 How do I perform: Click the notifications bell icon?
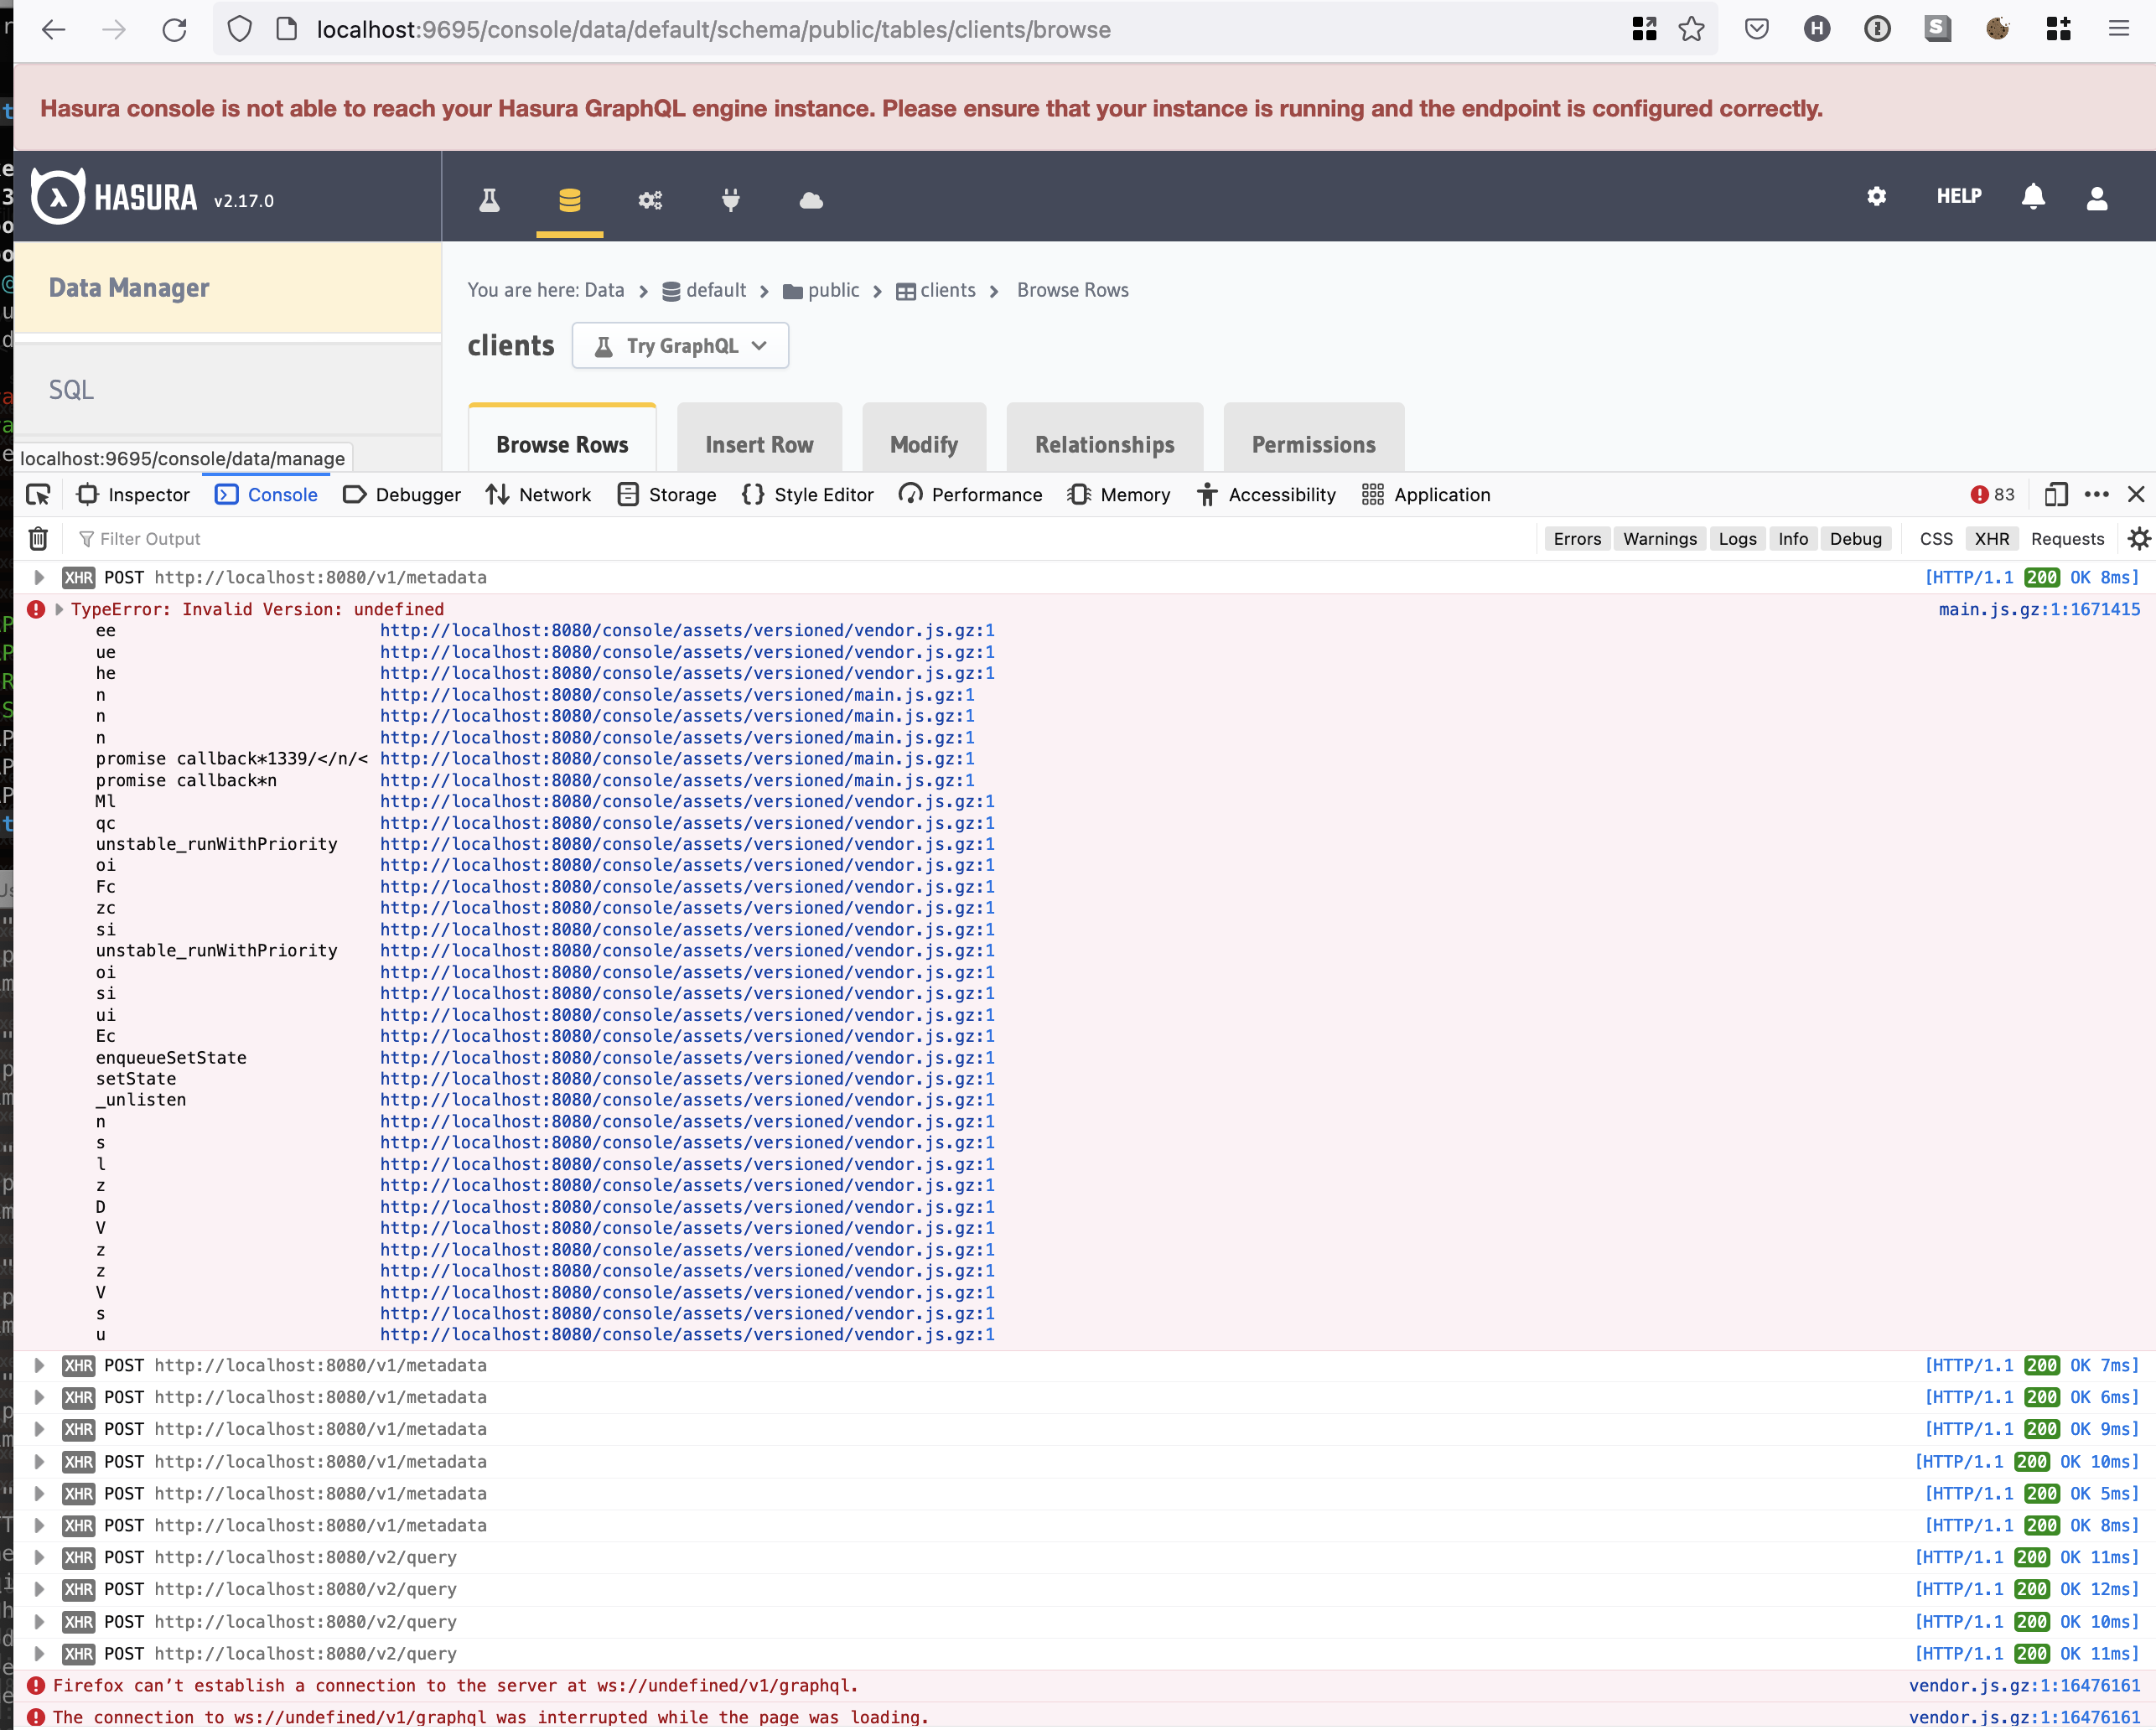point(2032,196)
